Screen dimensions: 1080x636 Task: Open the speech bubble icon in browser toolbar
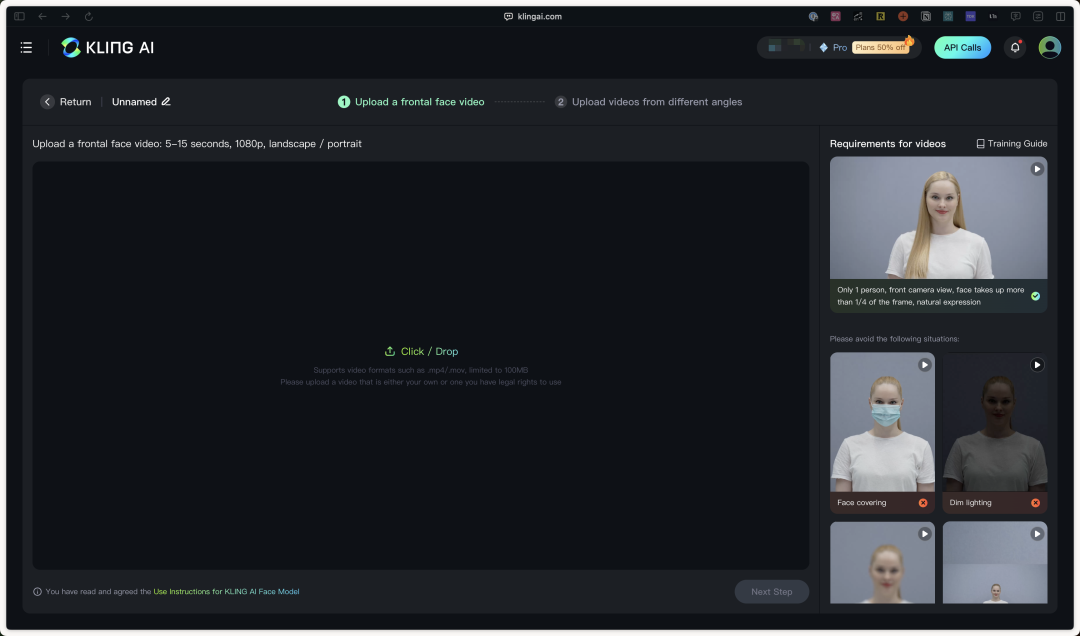tap(1015, 17)
